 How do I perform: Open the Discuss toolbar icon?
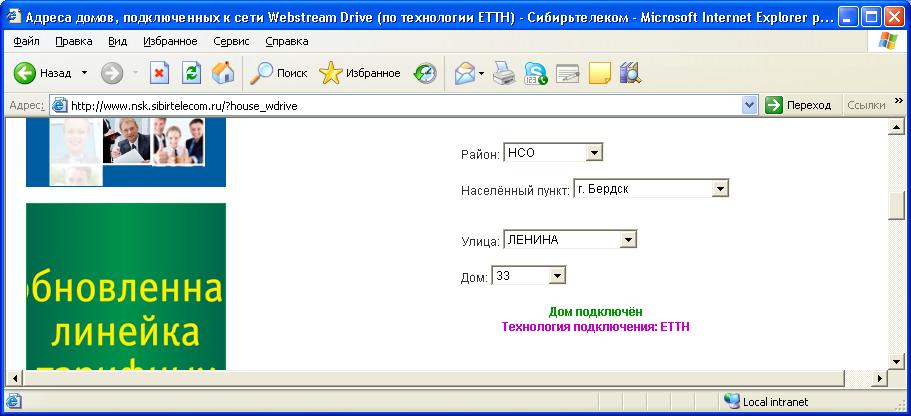(x=568, y=73)
